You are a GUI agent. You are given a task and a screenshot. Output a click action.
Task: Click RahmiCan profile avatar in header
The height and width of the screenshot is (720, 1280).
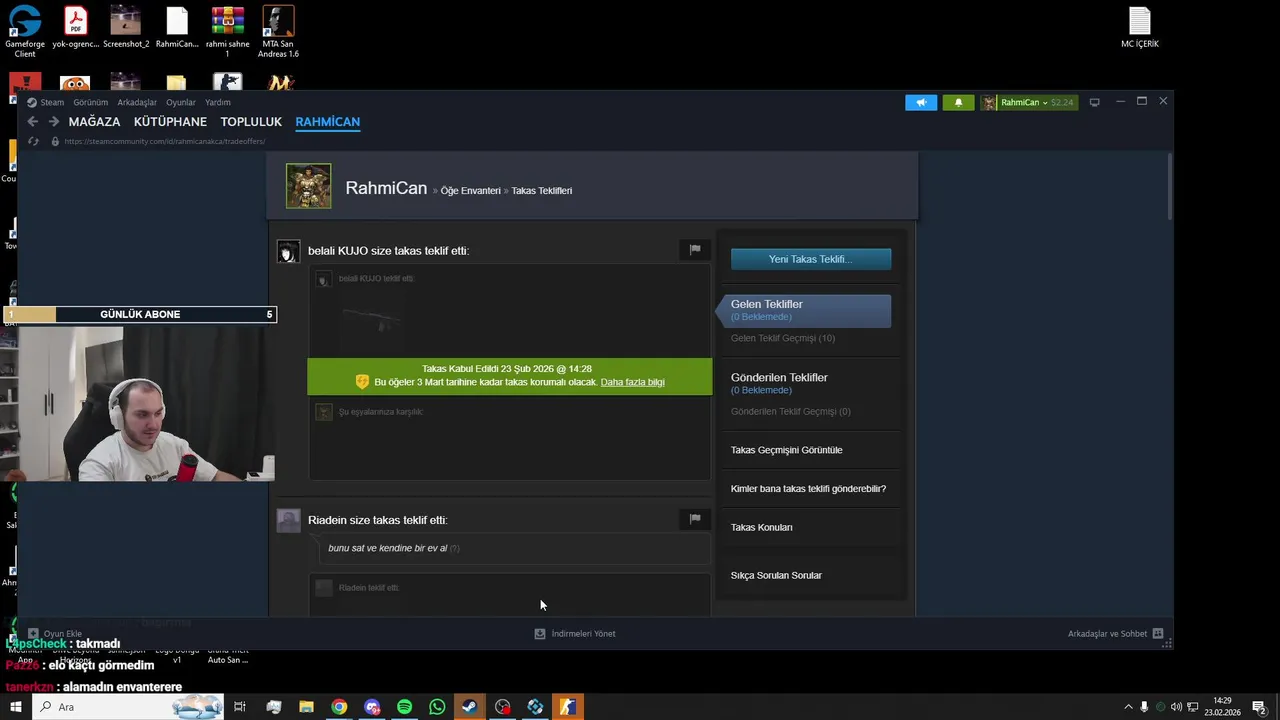click(x=309, y=186)
